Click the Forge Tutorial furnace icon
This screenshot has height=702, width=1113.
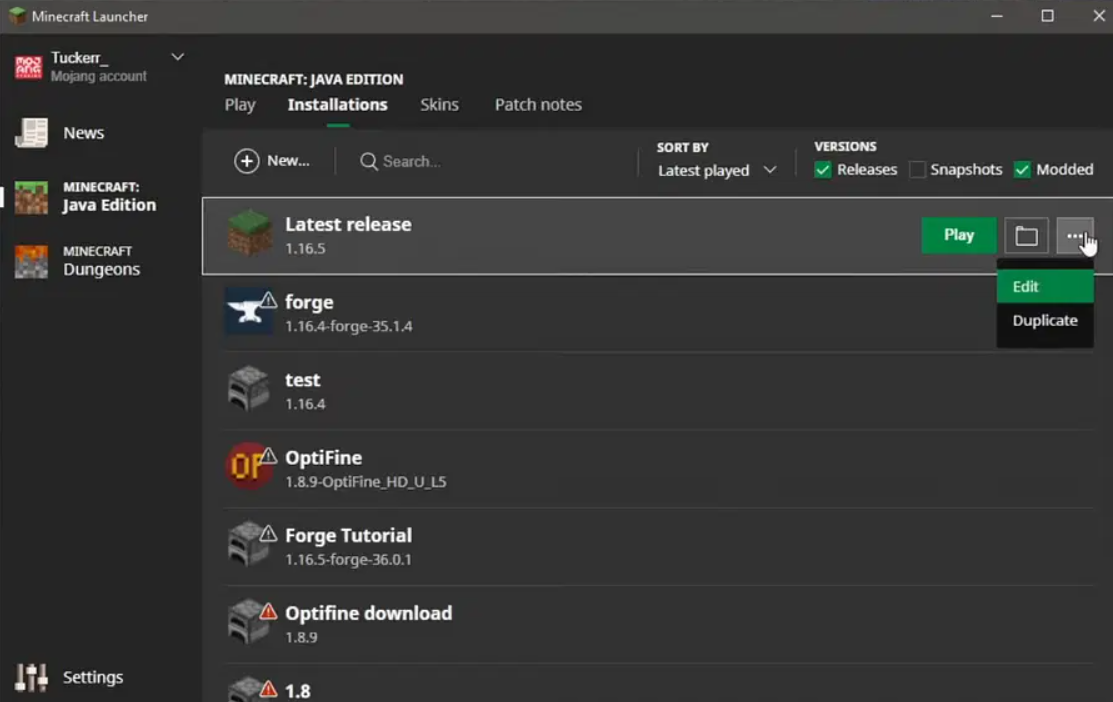248,544
